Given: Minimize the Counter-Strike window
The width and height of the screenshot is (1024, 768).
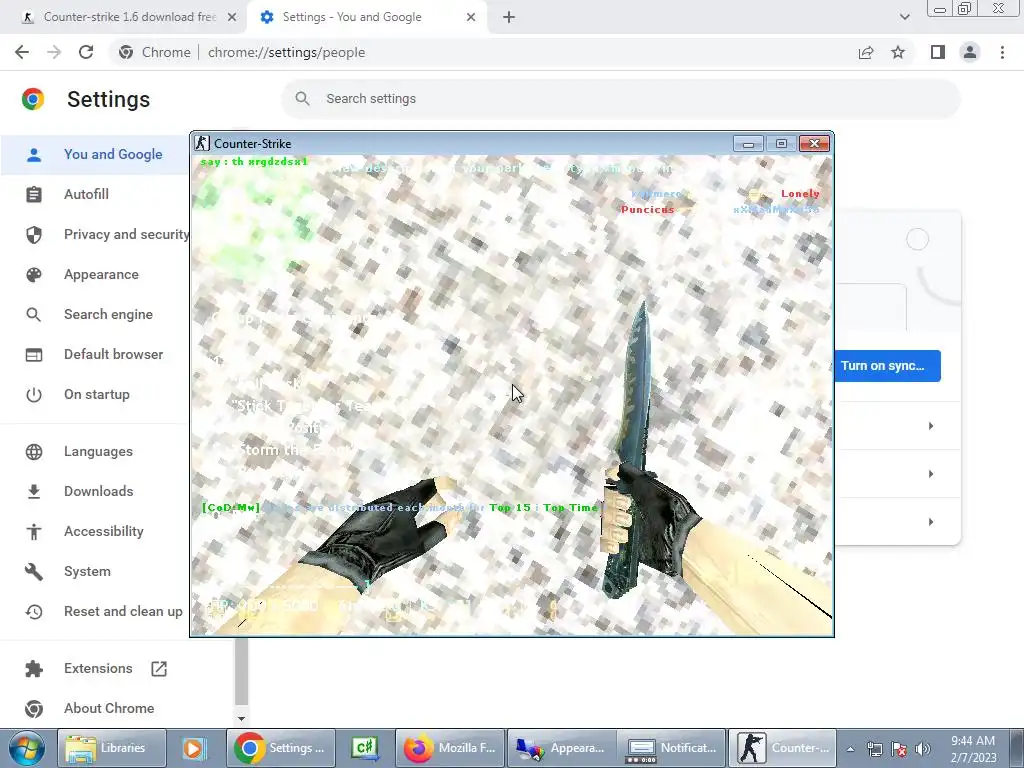Looking at the screenshot, I should click(x=748, y=144).
